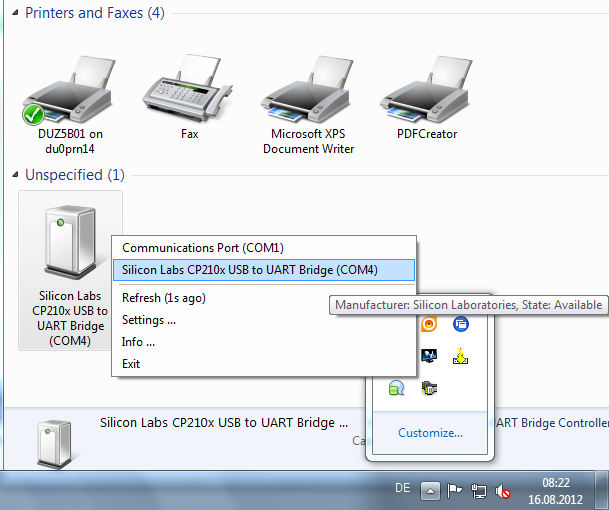Click the muted speaker volume icon

click(503, 491)
